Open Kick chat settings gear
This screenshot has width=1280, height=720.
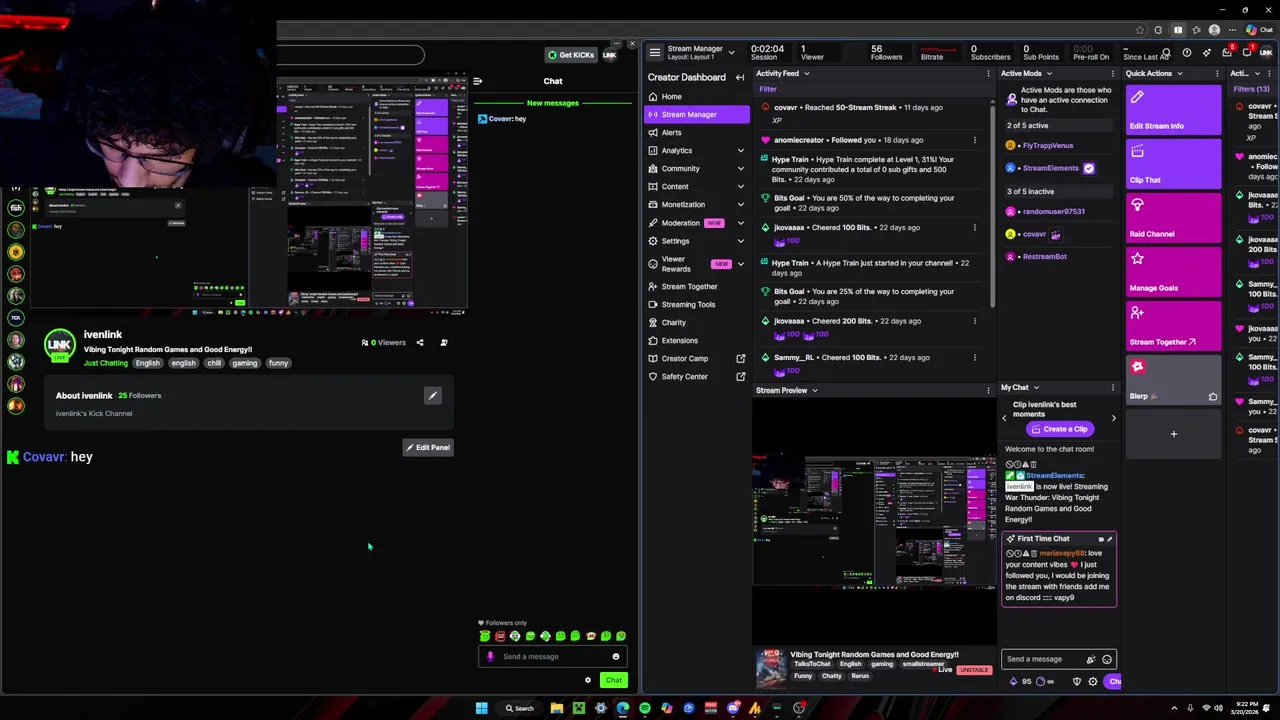(588, 680)
